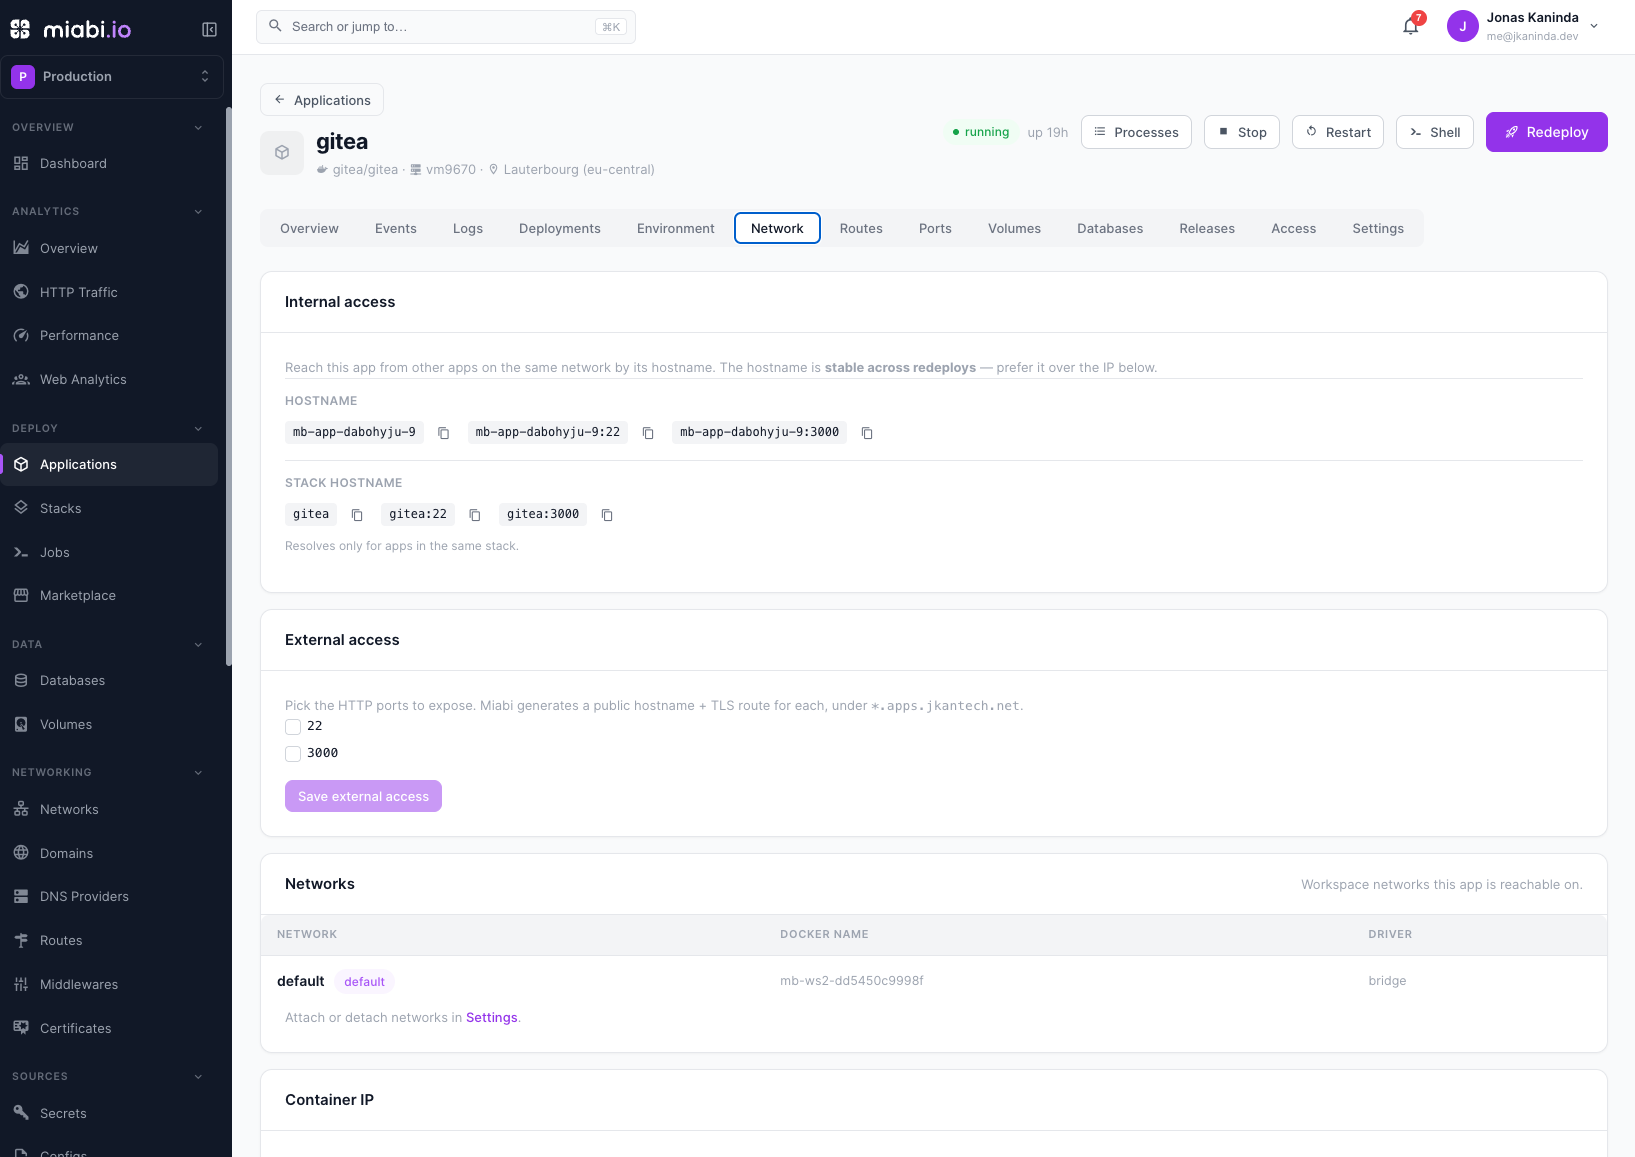Copy hostname mb-app-dabohyju-9
The height and width of the screenshot is (1157, 1635).
point(444,433)
